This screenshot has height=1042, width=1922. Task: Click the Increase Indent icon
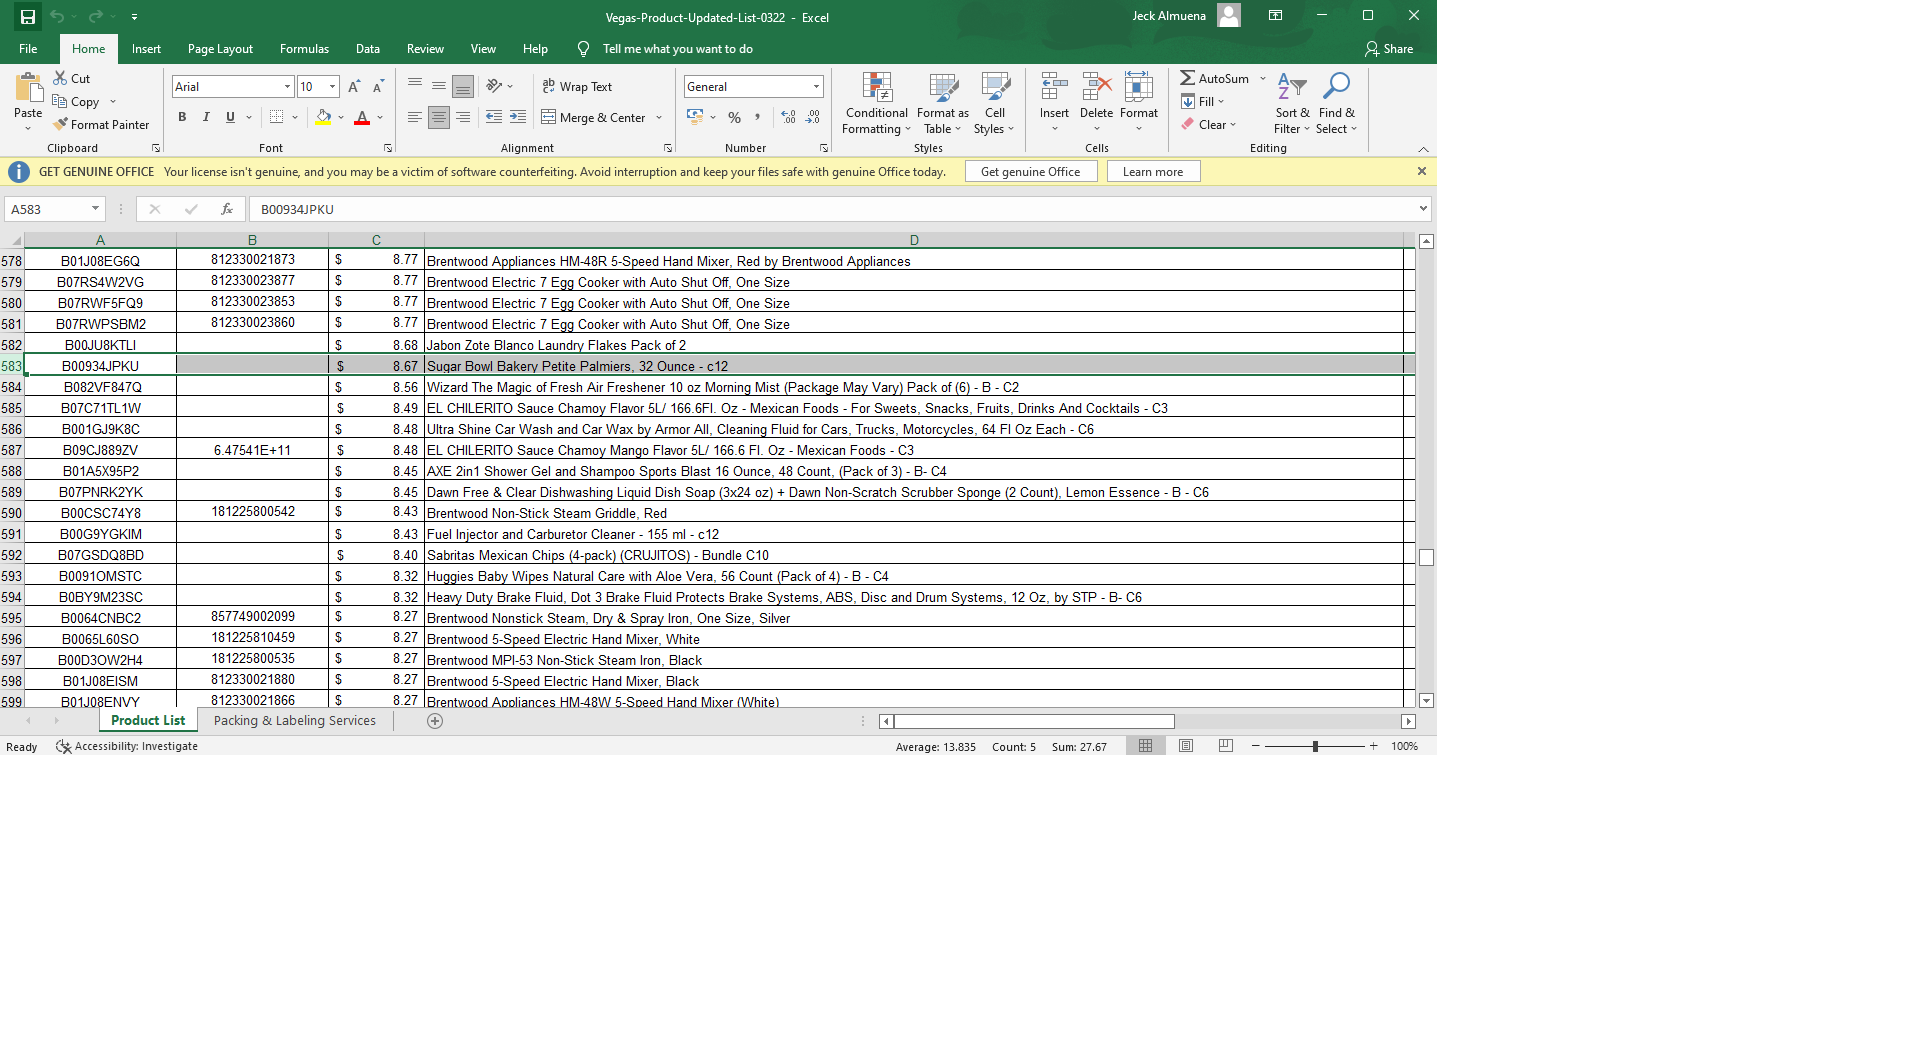[518, 117]
